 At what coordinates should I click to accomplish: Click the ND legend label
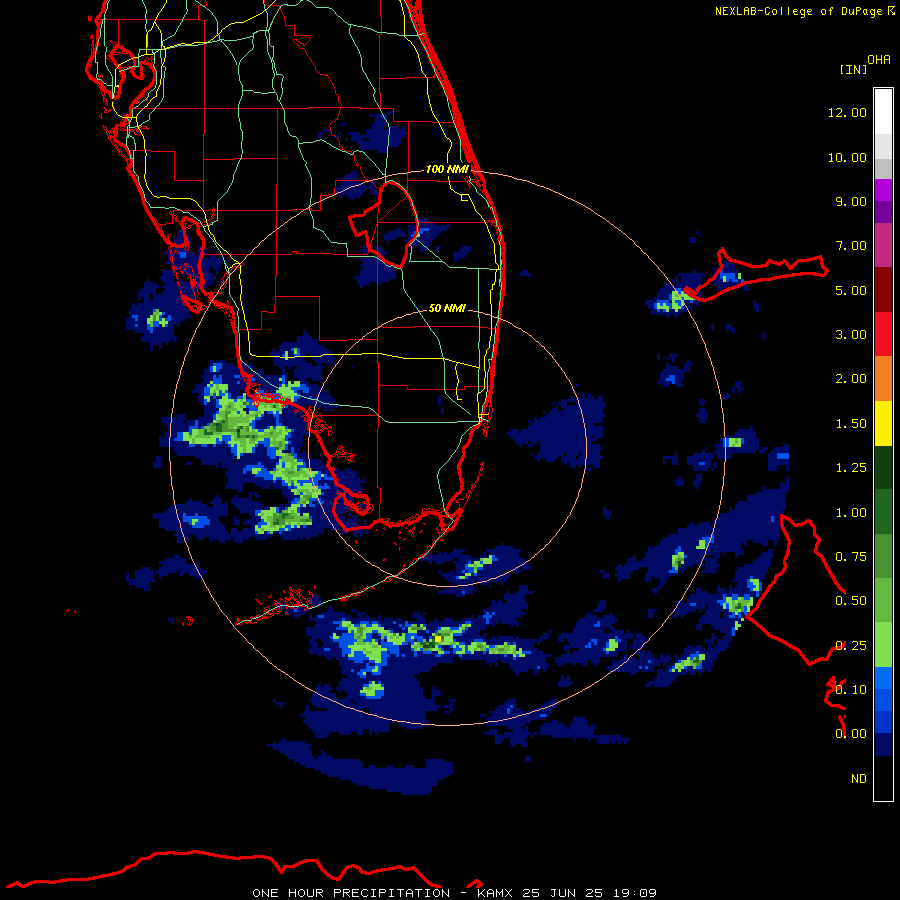click(859, 779)
